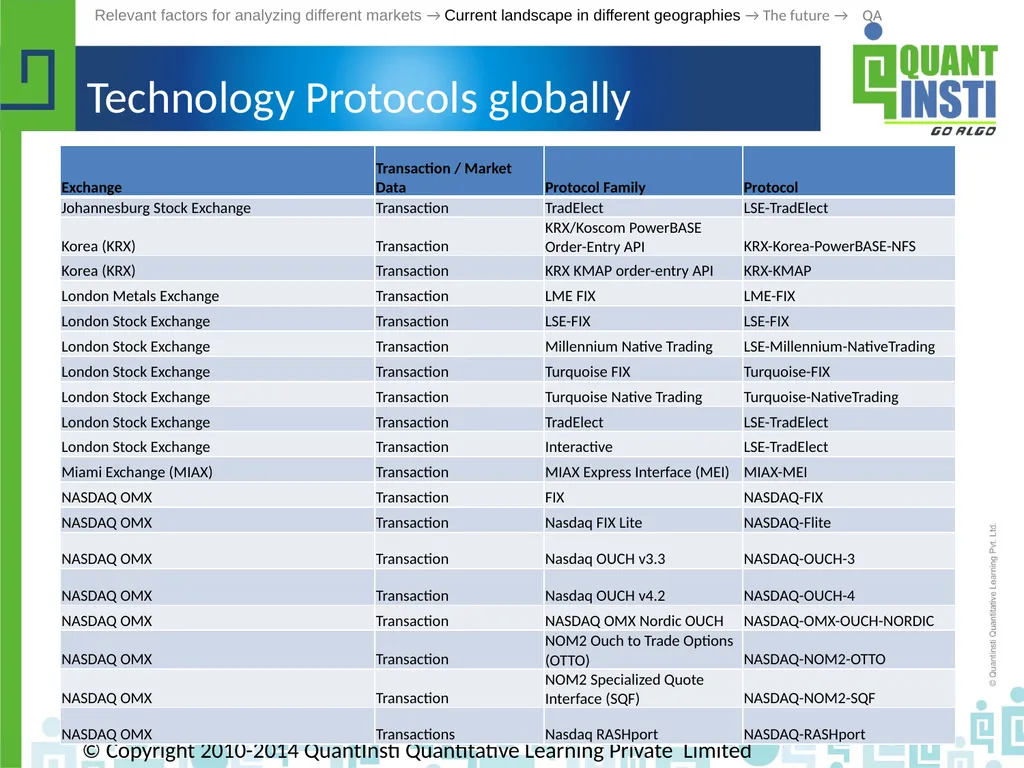This screenshot has height=768, width=1024.
Task: Select the 'Nasdaq RASHport' protocol family cell
Action: pos(643,726)
